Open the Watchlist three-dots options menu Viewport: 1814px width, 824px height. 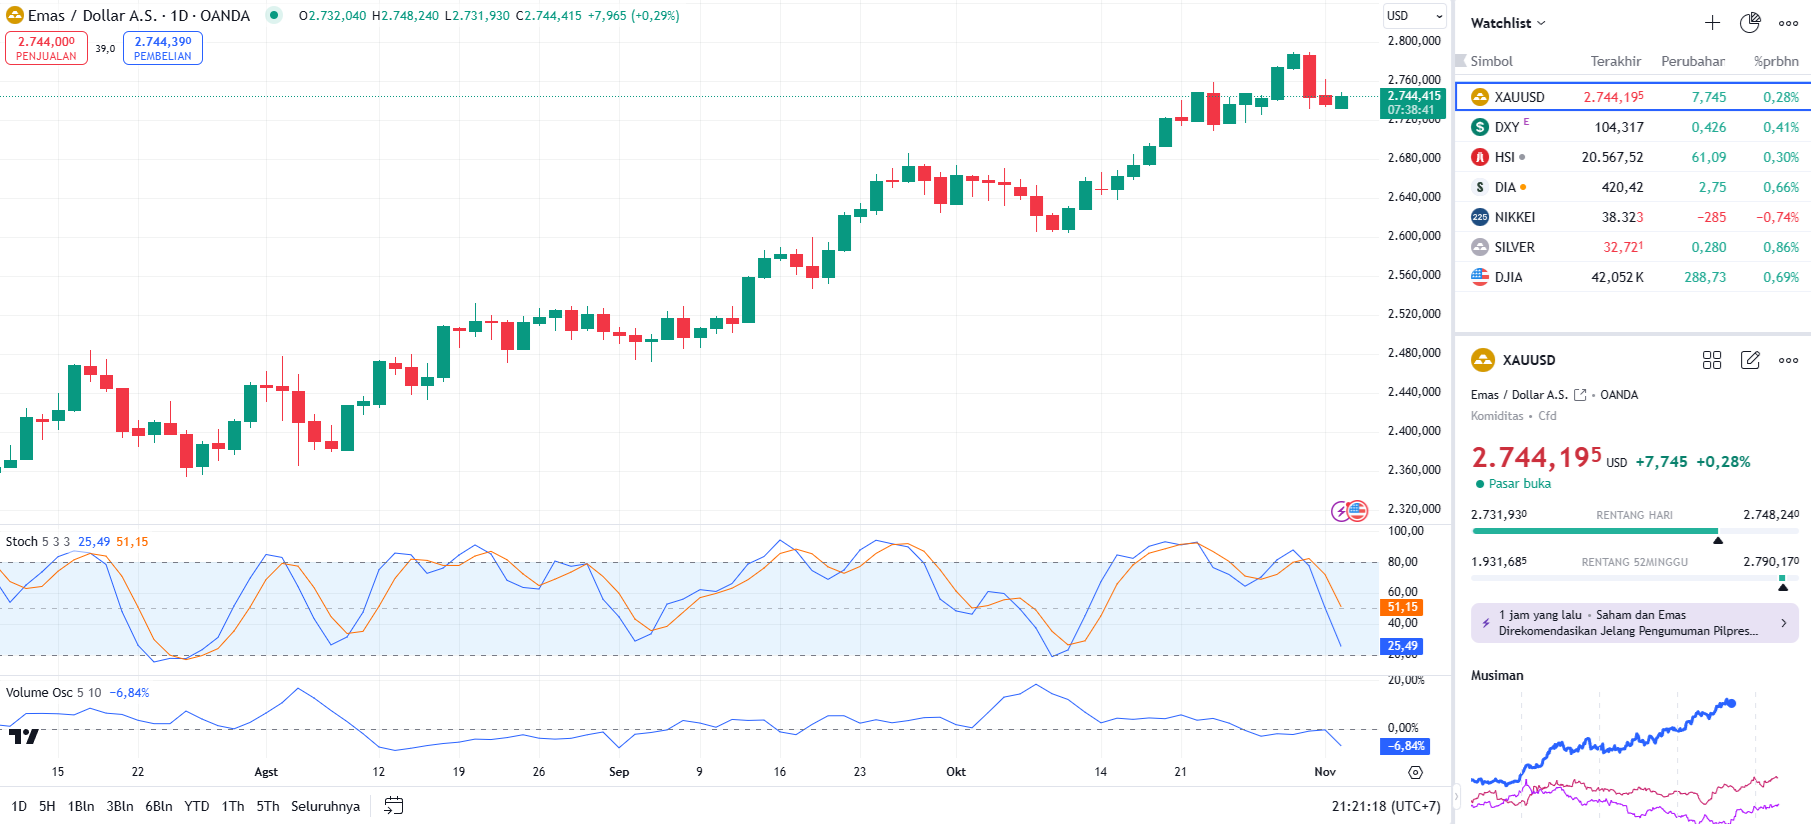tap(1788, 23)
